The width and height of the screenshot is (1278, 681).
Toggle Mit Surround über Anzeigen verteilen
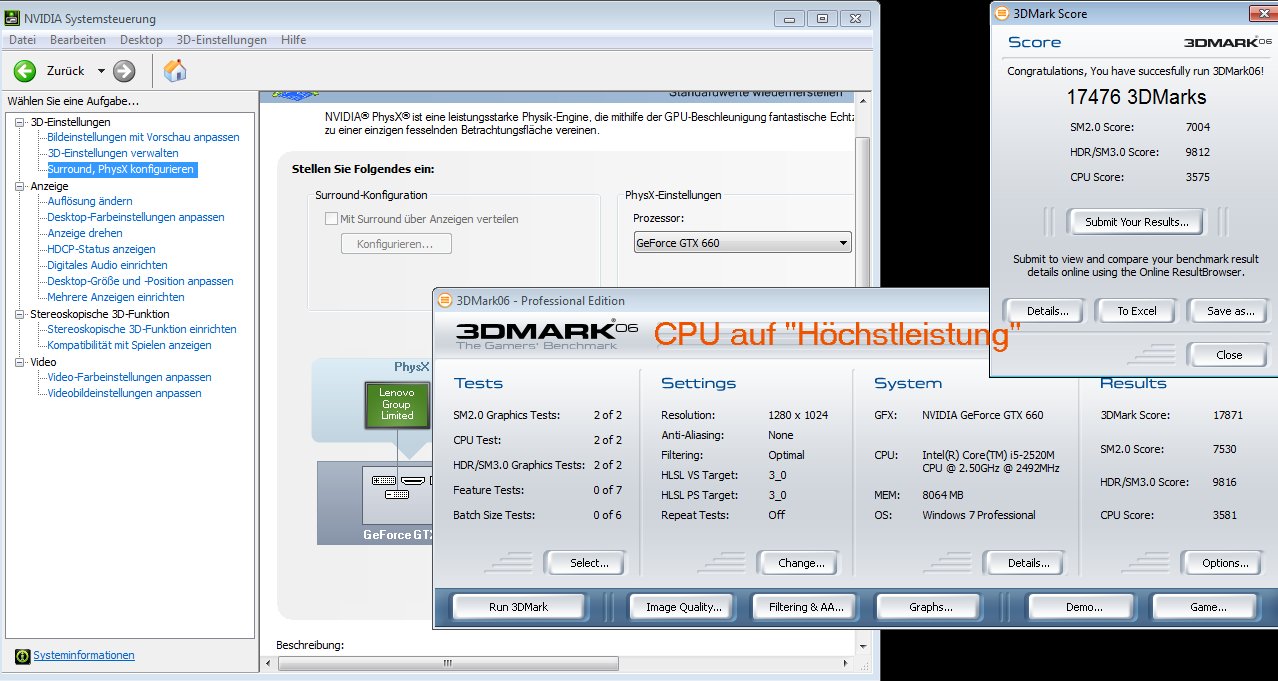pos(331,218)
